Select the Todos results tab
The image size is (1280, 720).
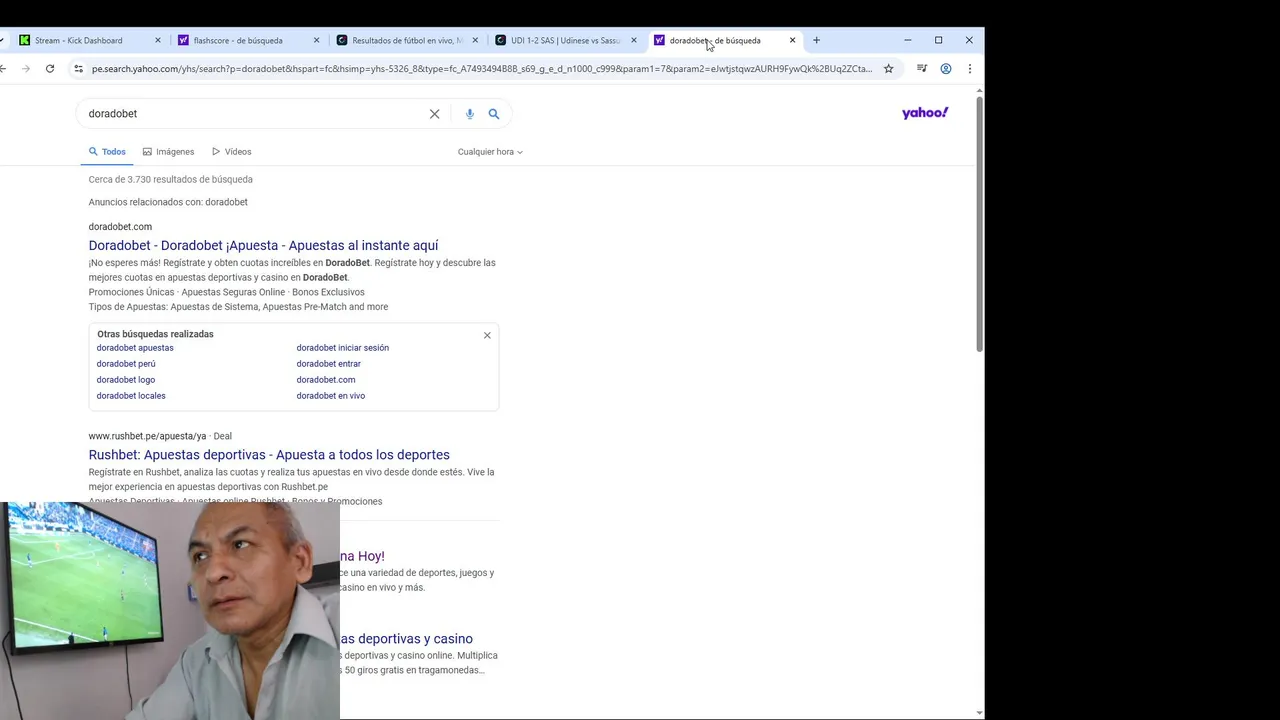(107, 152)
